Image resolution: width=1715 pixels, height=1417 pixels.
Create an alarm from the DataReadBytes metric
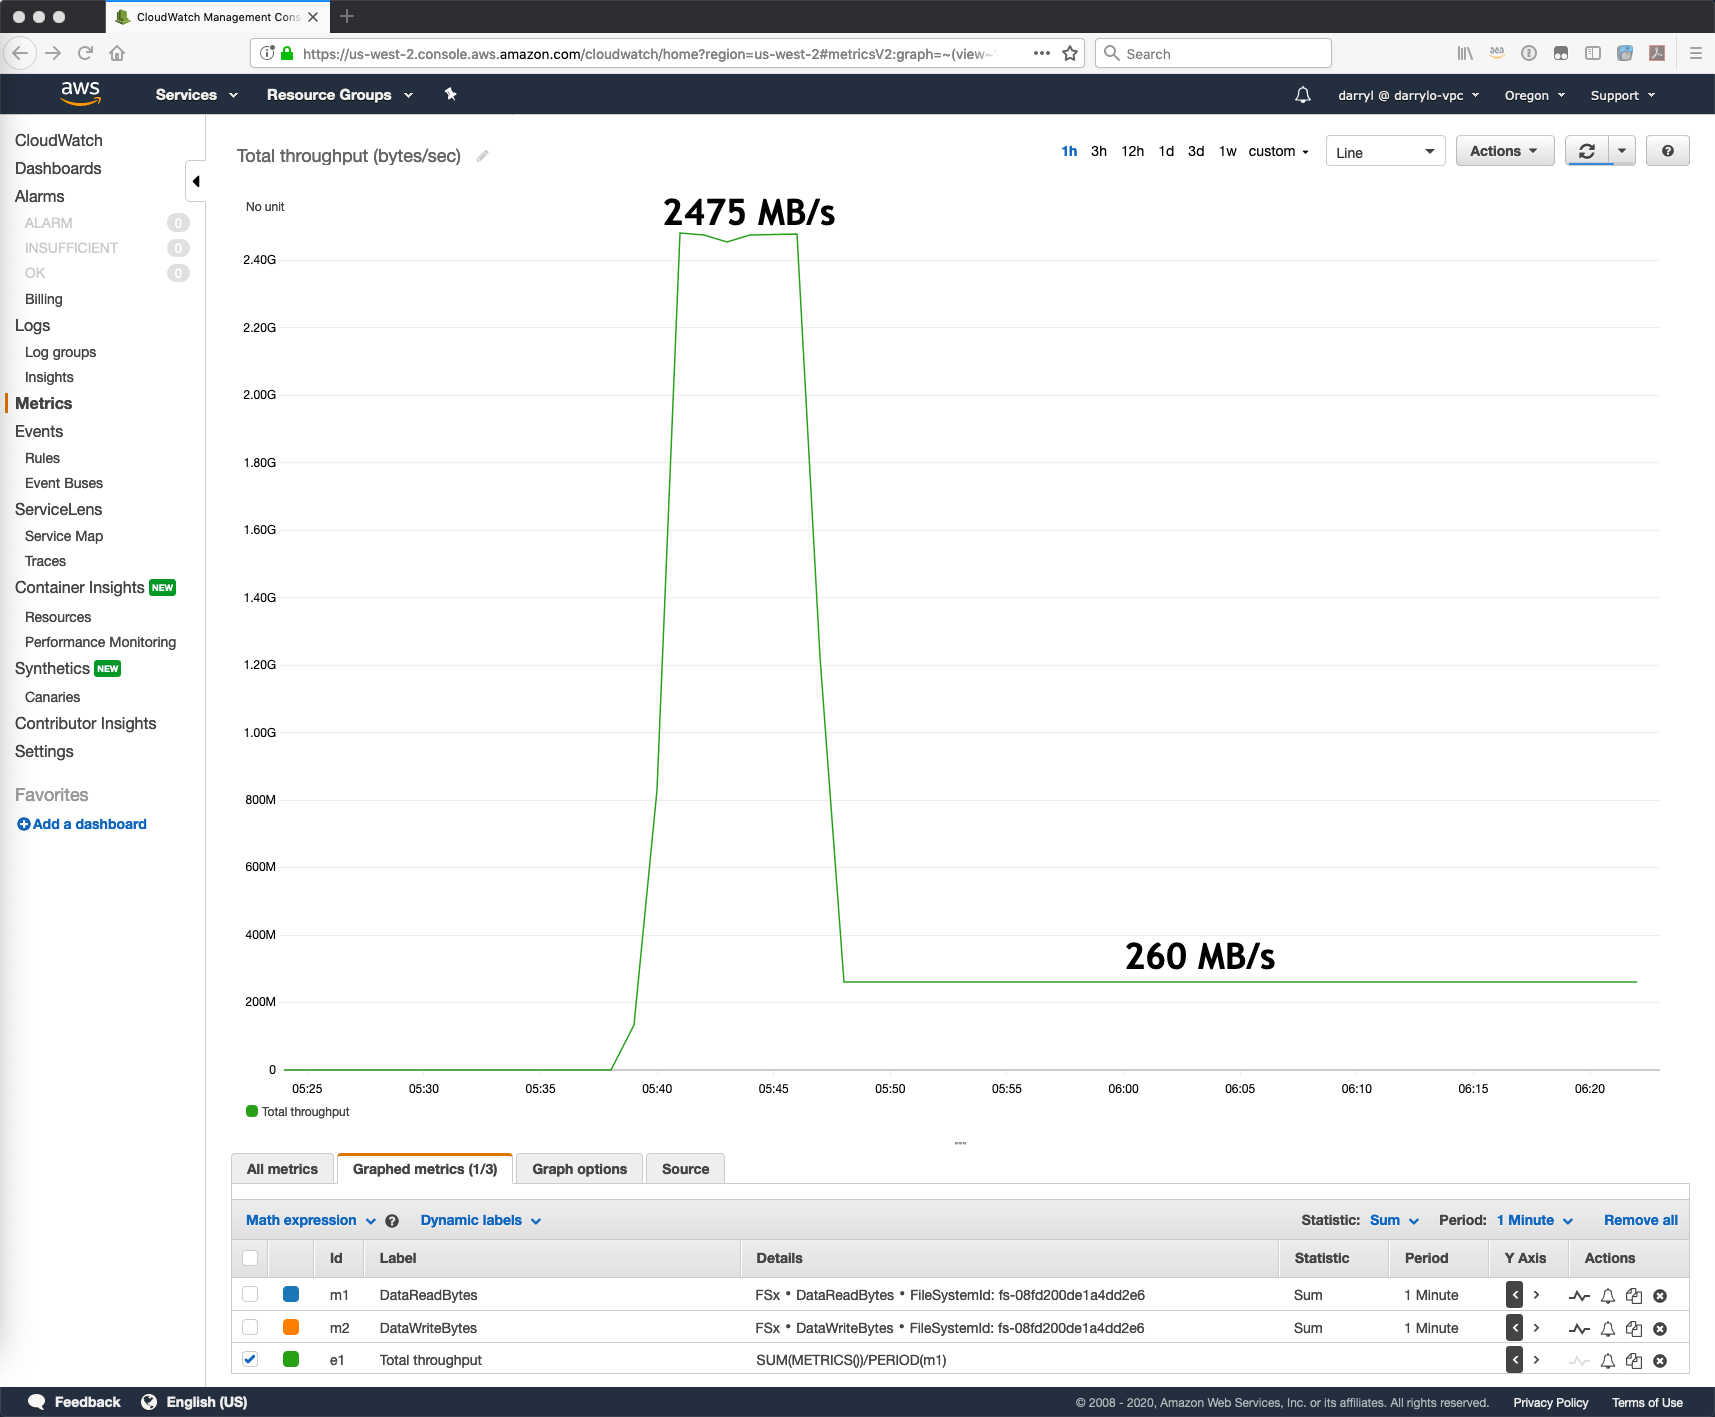pyautogui.click(x=1607, y=1295)
